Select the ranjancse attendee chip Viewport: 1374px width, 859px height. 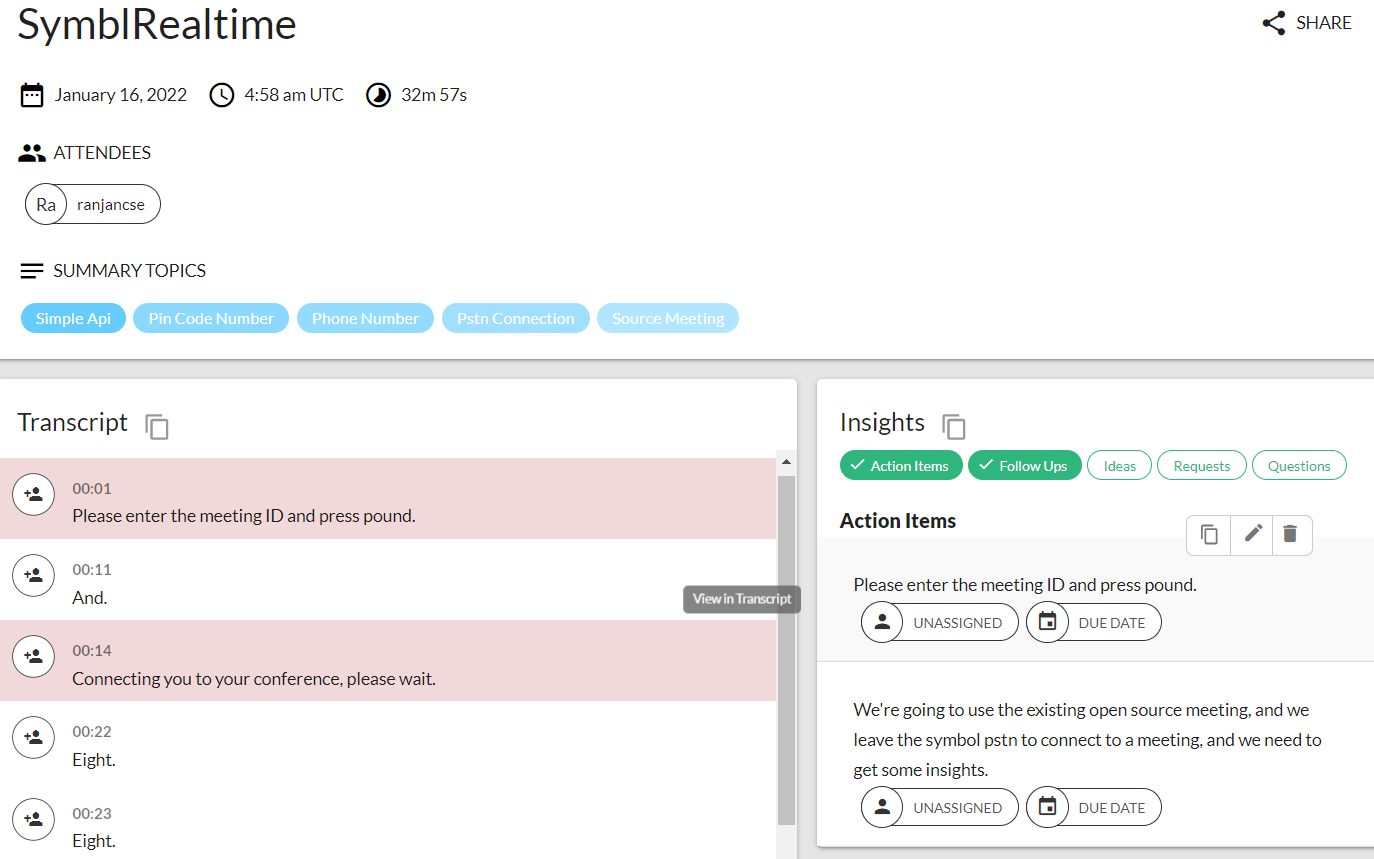tap(92, 203)
